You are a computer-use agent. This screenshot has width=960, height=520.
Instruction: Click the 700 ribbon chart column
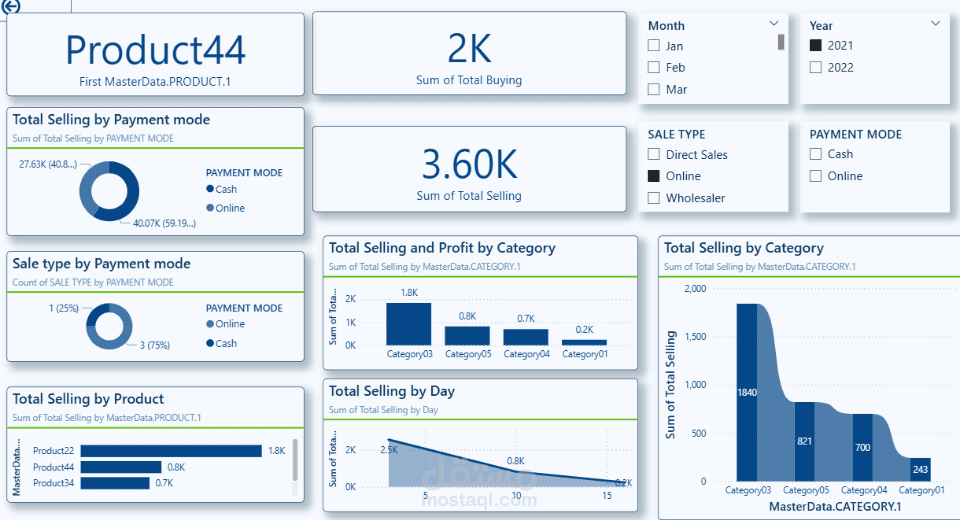click(863, 447)
